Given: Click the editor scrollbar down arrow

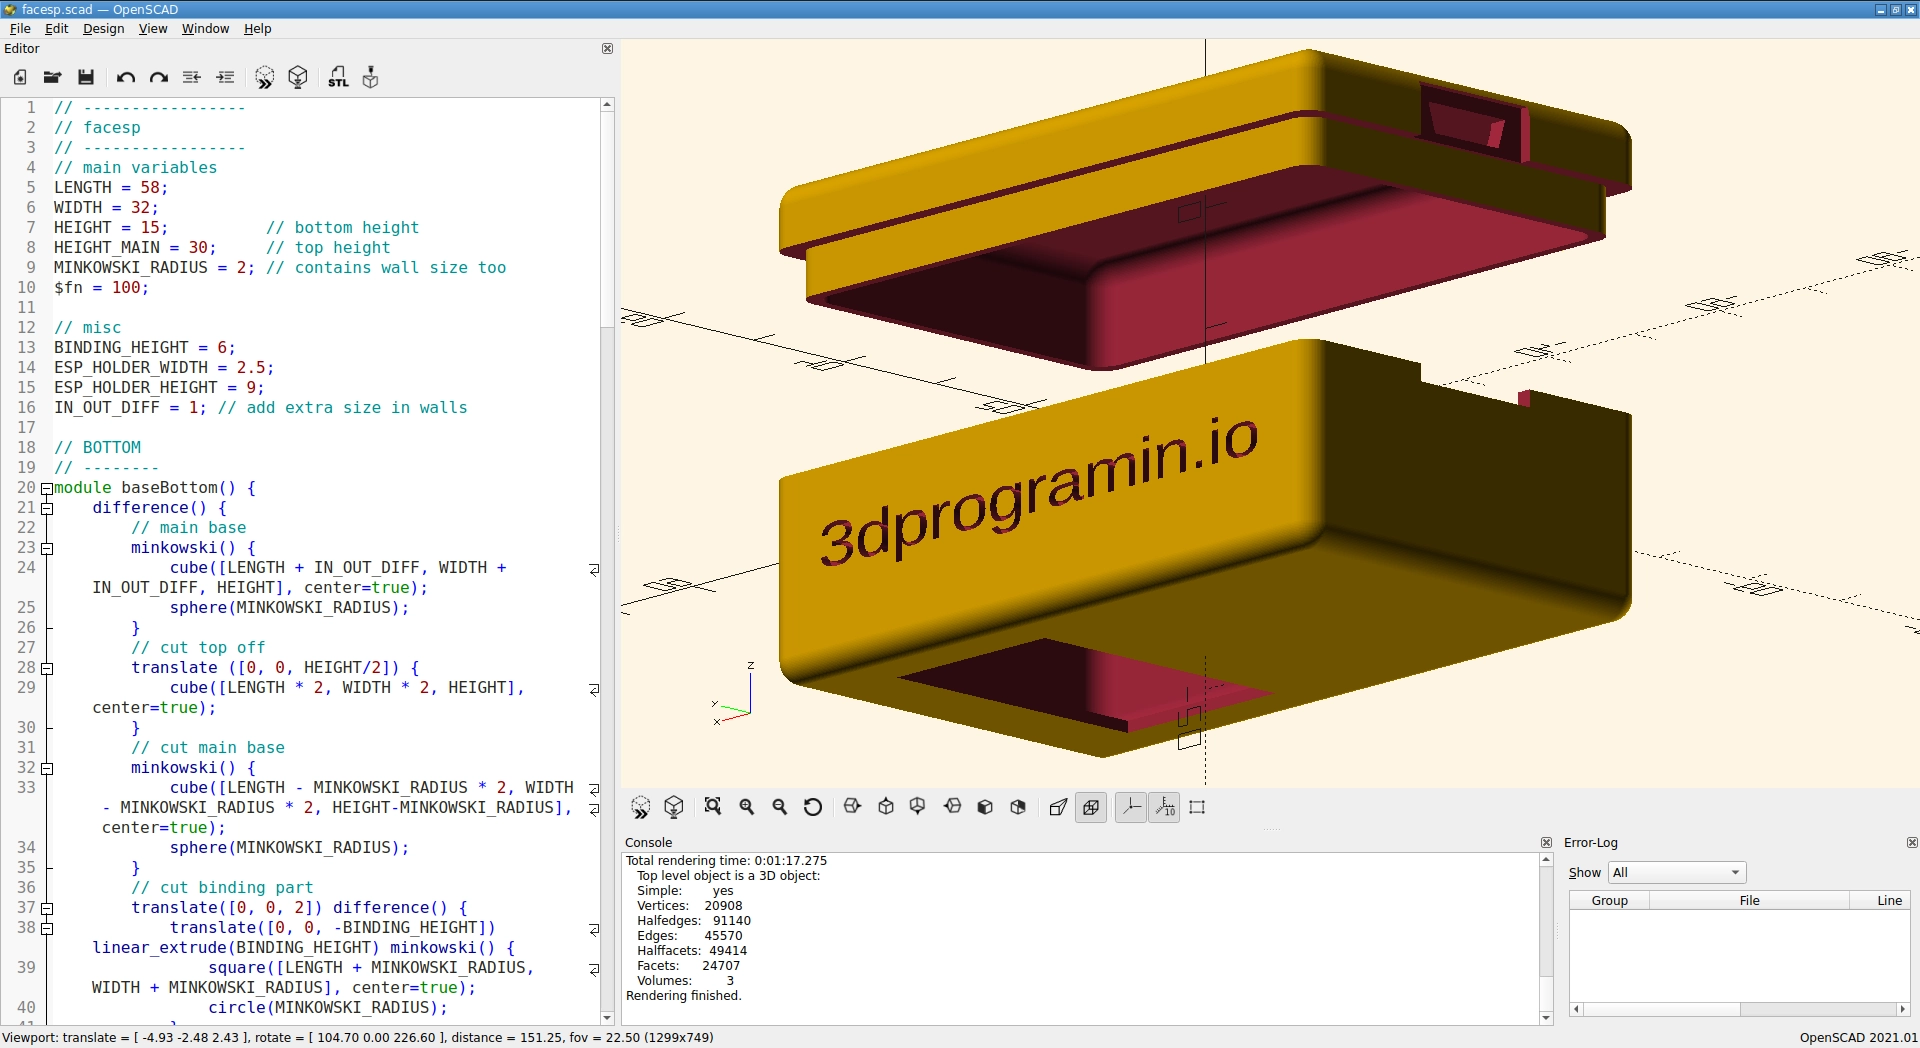Looking at the screenshot, I should (607, 1017).
